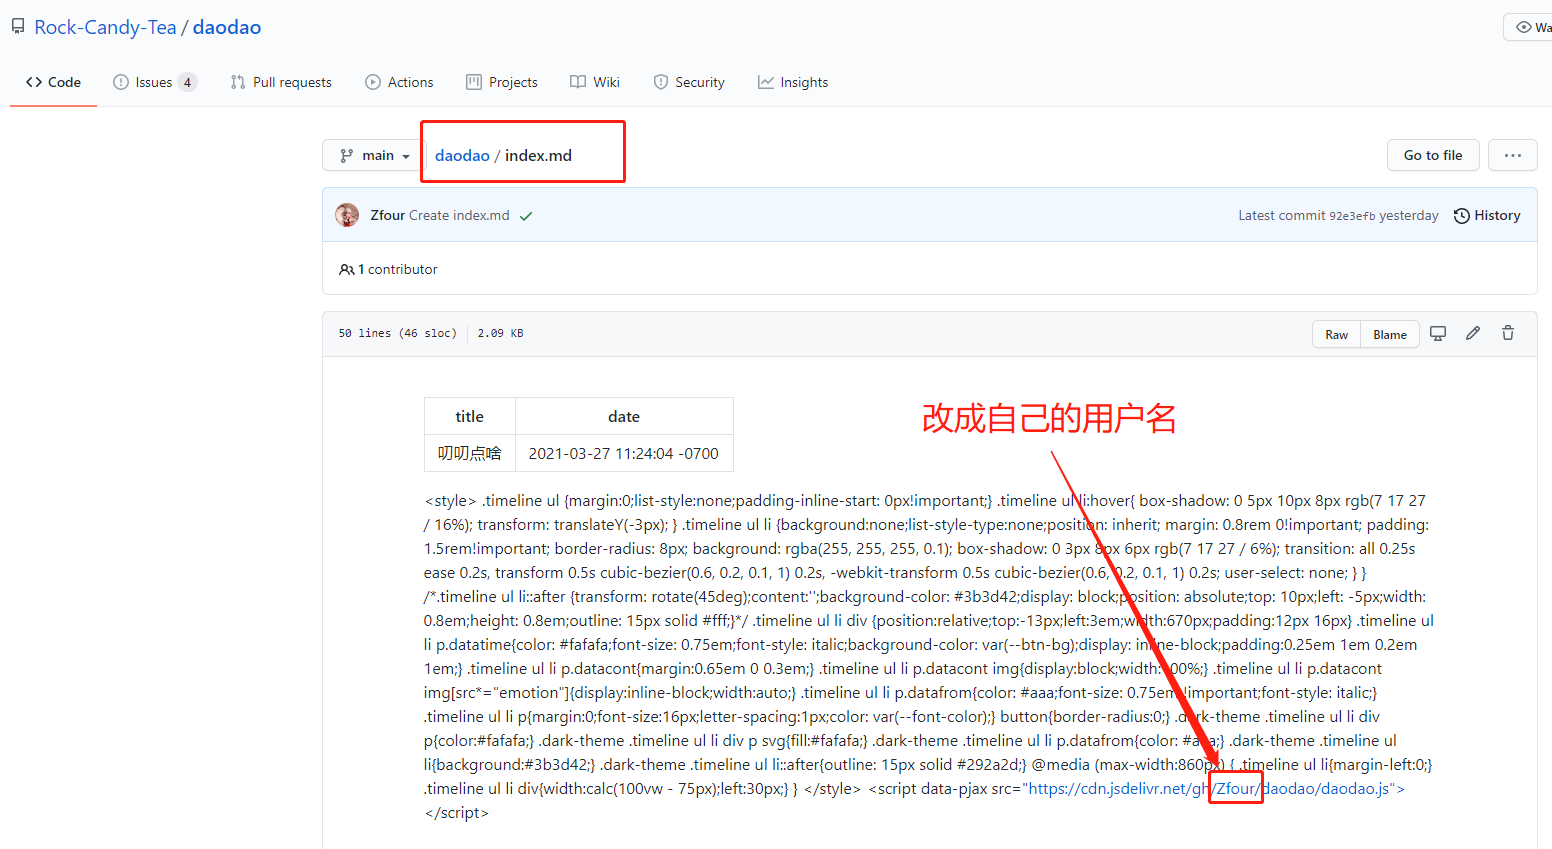Image resolution: width=1552 pixels, height=849 pixels.
Task: Click the trash delete file icon
Action: pos(1508,334)
